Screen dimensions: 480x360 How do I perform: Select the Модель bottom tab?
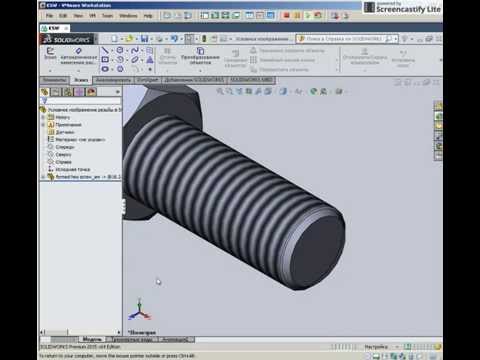click(92, 339)
